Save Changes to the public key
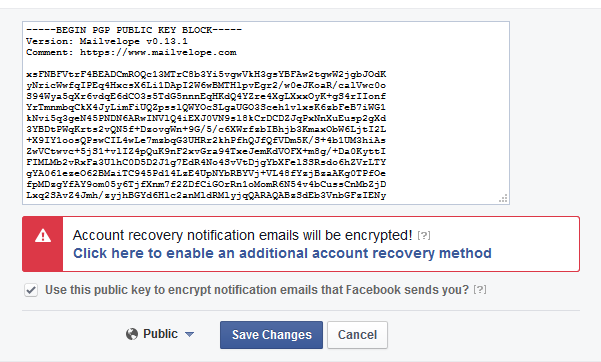Viewport: 601px width, 362px height. (x=271, y=335)
